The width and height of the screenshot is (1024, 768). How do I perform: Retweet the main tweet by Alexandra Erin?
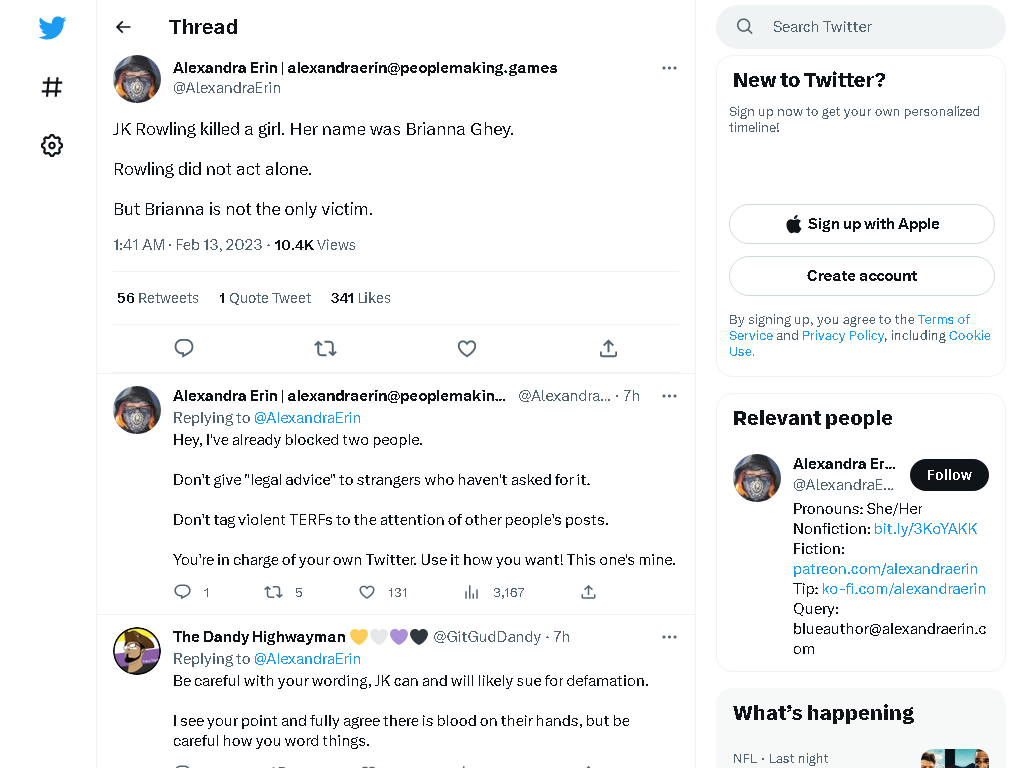[325, 348]
